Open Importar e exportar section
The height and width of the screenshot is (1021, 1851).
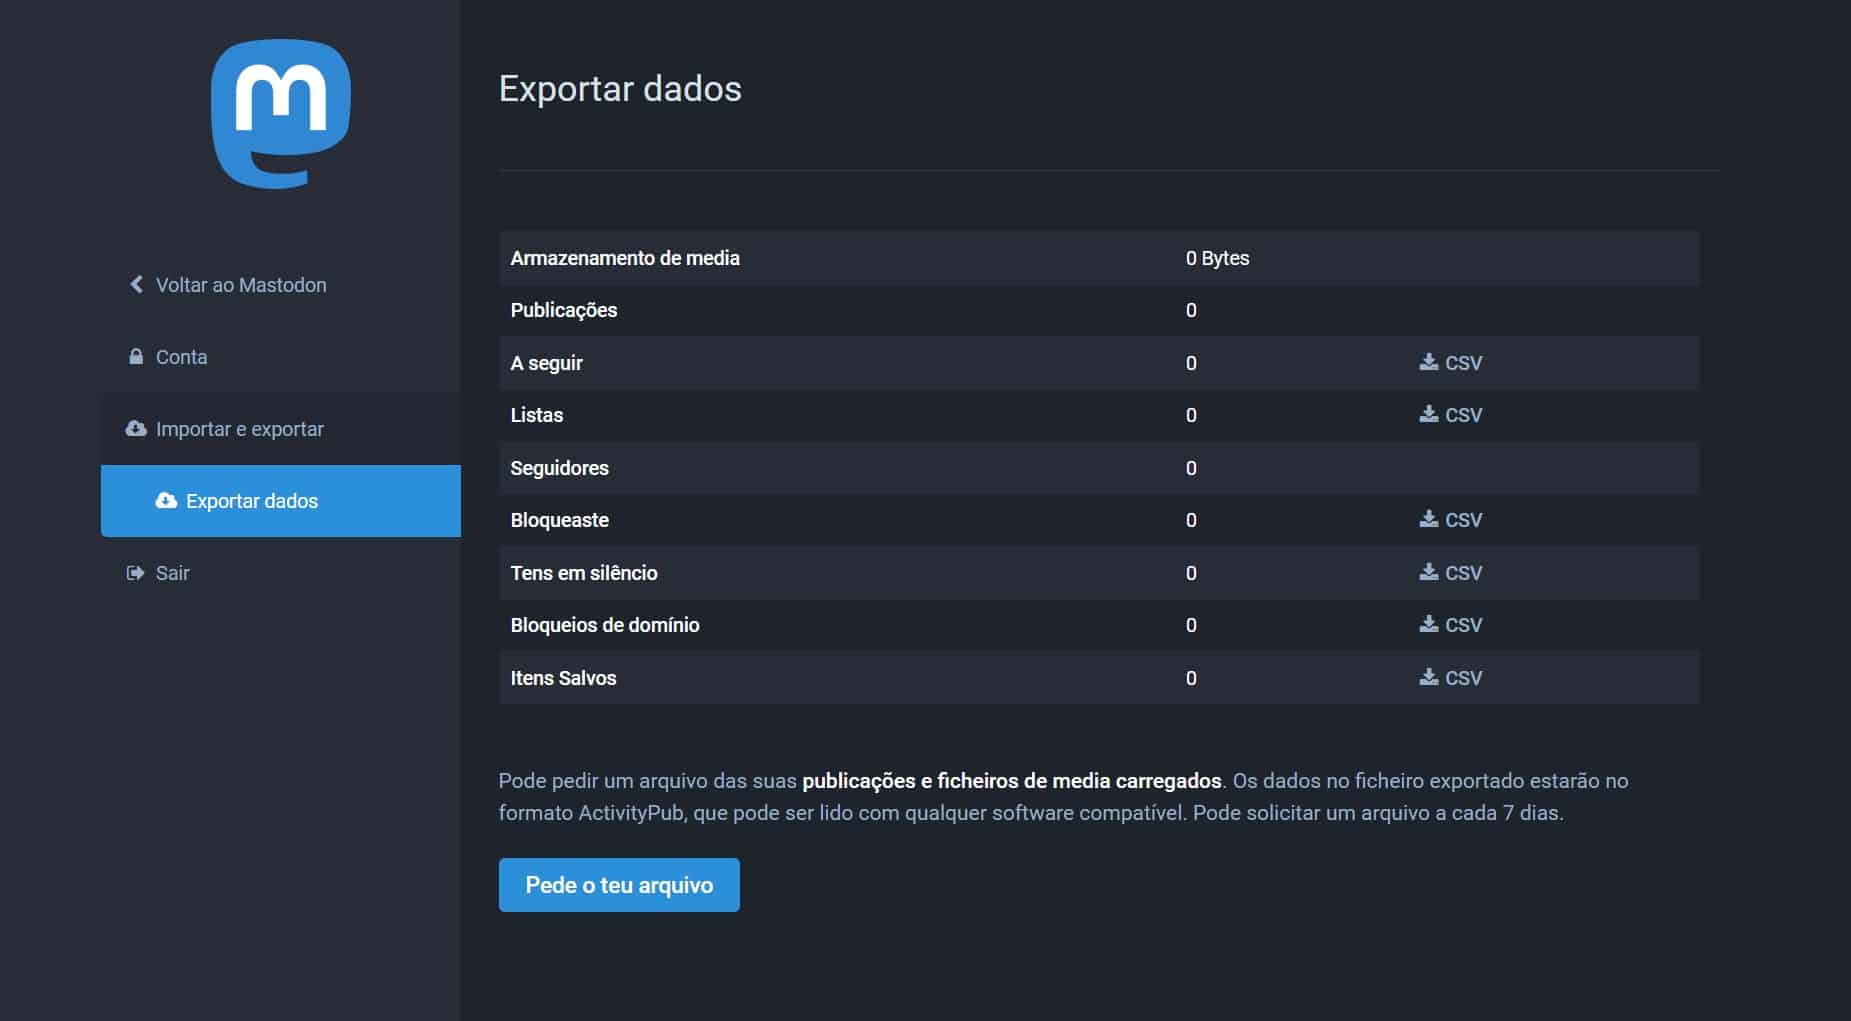[x=239, y=429]
